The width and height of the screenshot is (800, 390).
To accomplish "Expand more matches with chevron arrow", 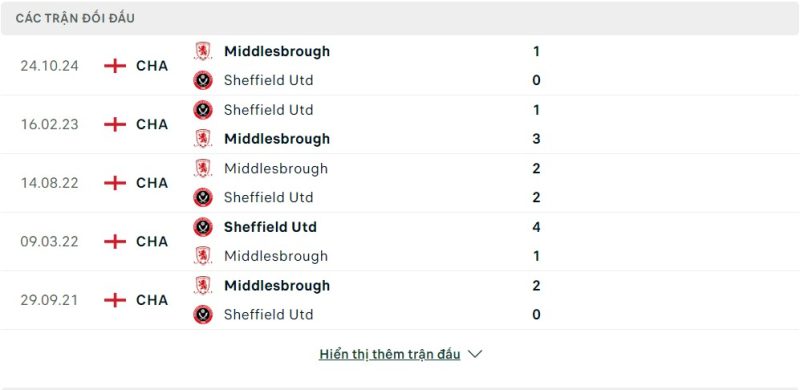I will (475, 354).
